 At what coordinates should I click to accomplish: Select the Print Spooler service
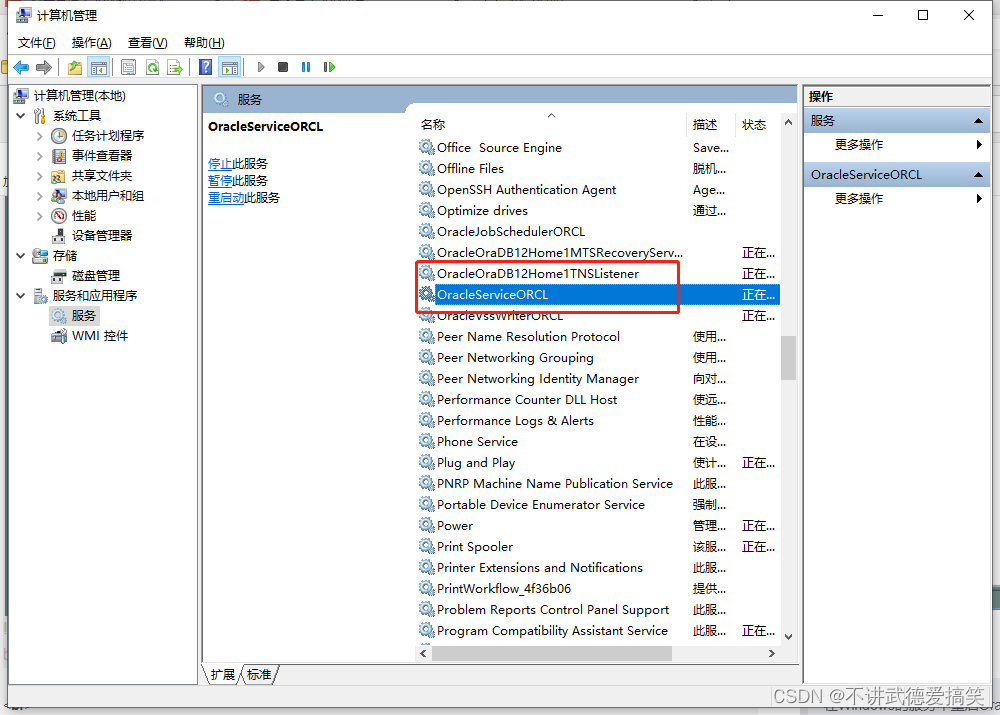point(474,547)
